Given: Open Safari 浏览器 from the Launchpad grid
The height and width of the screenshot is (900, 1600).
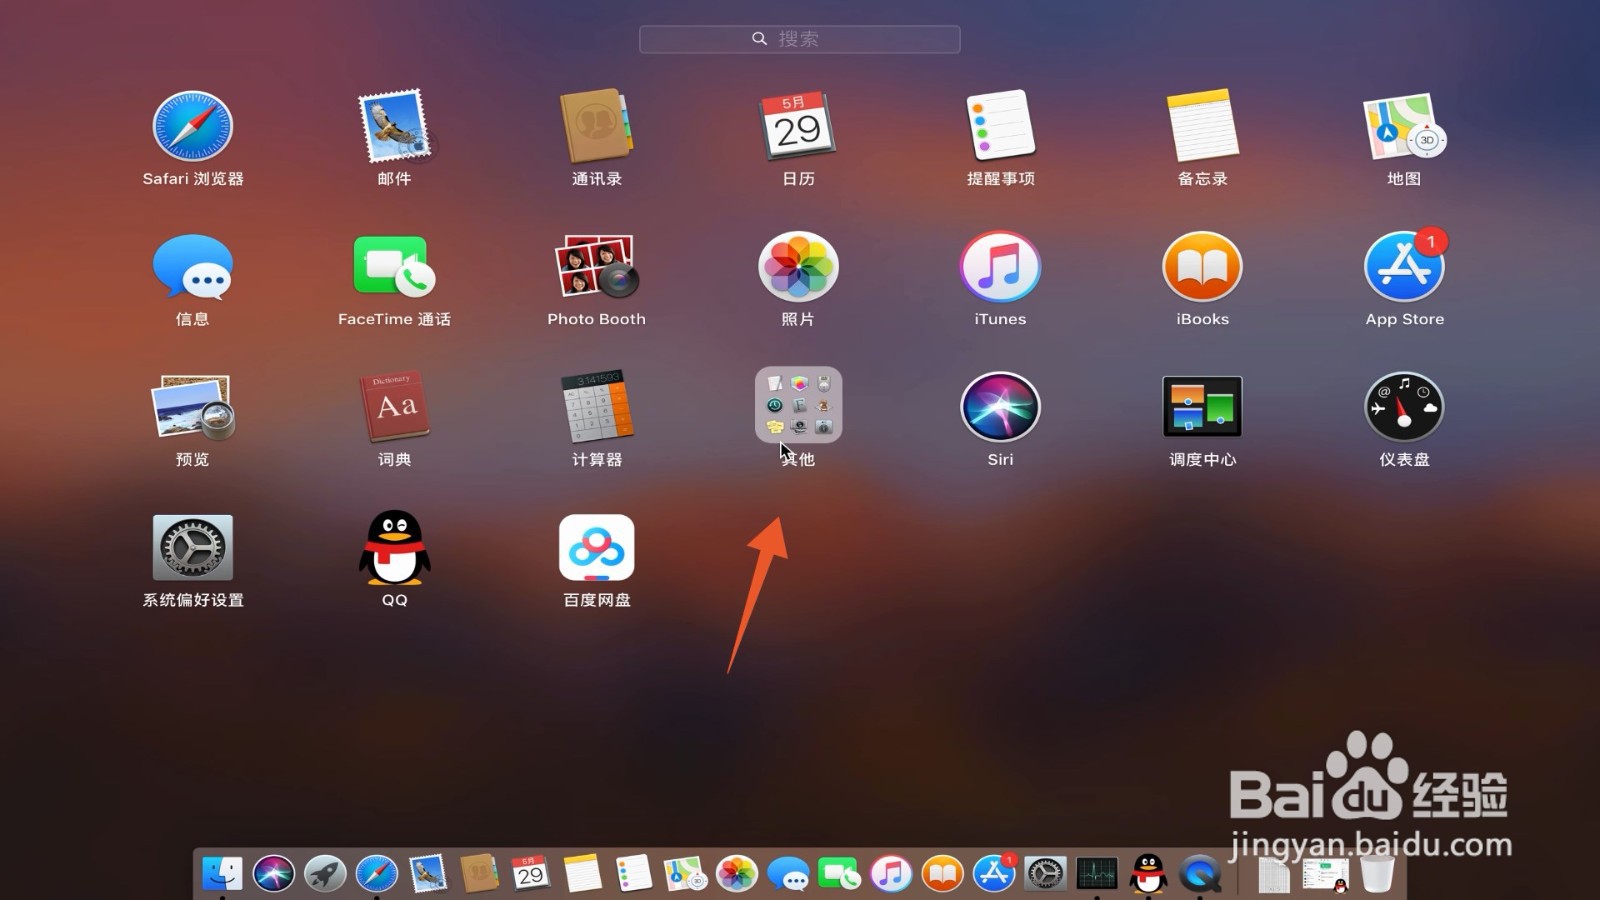Looking at the screenshot, I should 193,127.
